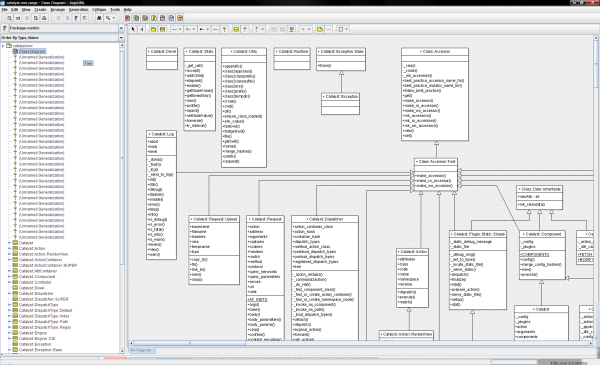This screenshot has height=365, width=600.
Task: Pick the Association End tool
Action: 216,29
